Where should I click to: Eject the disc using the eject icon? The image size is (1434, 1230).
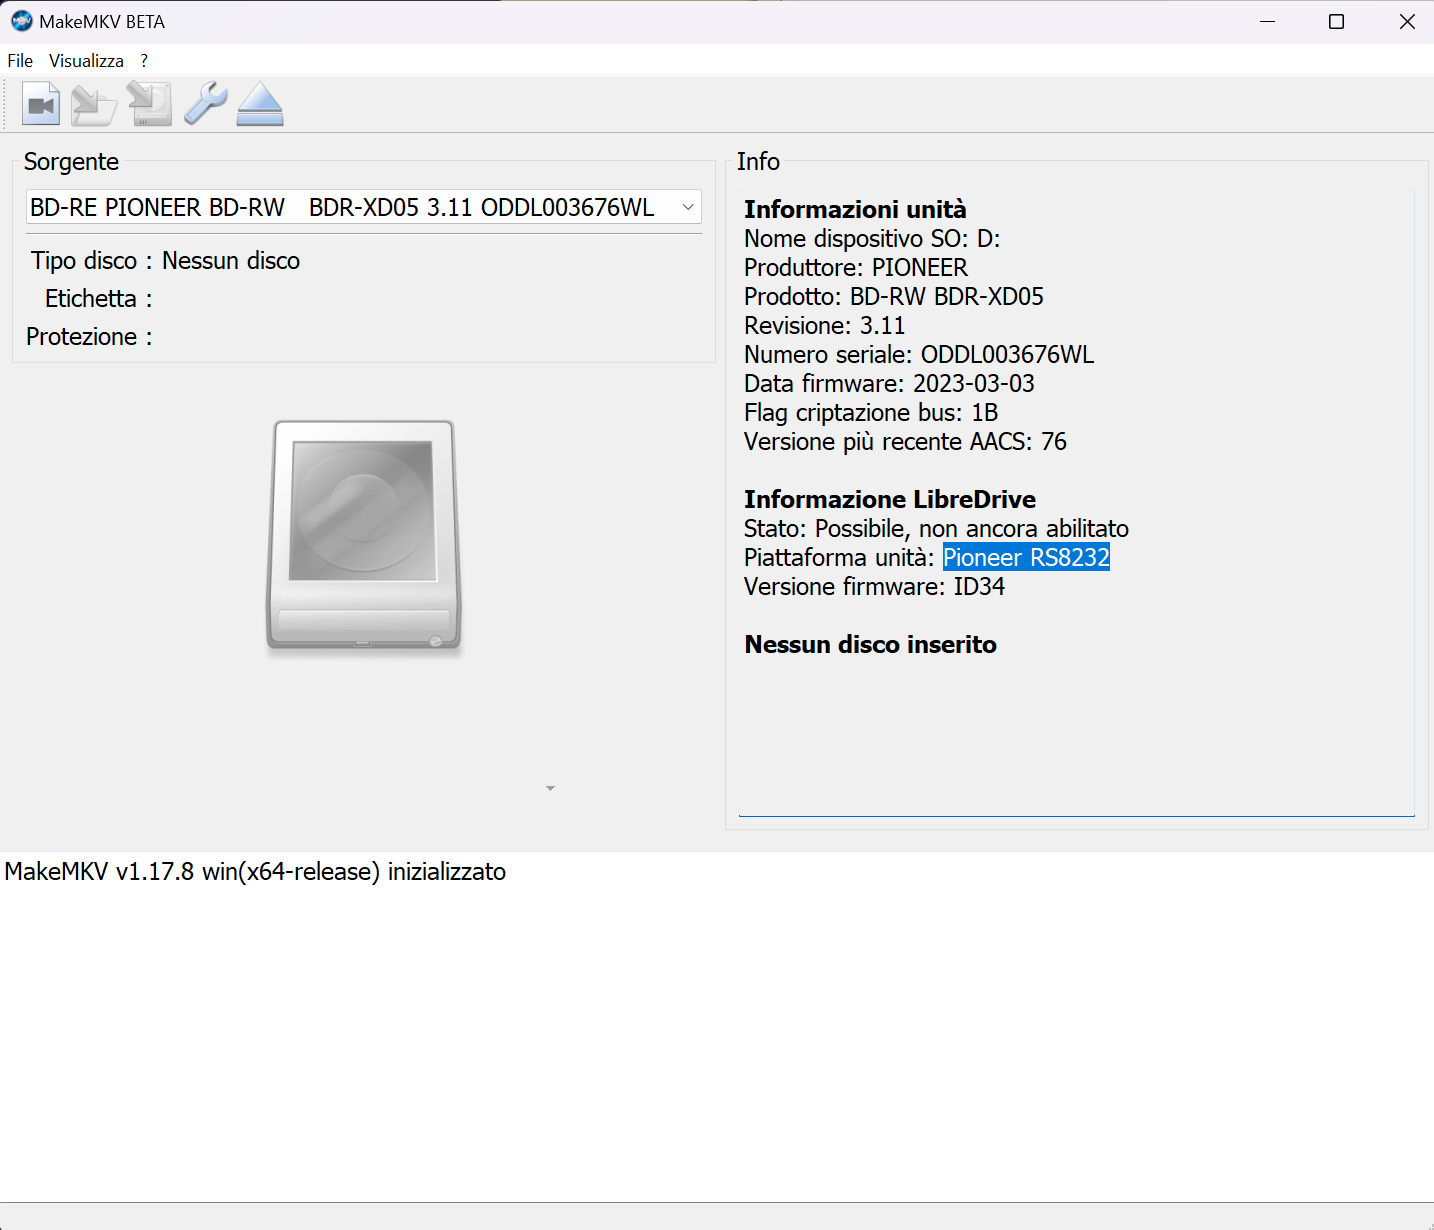260,104
